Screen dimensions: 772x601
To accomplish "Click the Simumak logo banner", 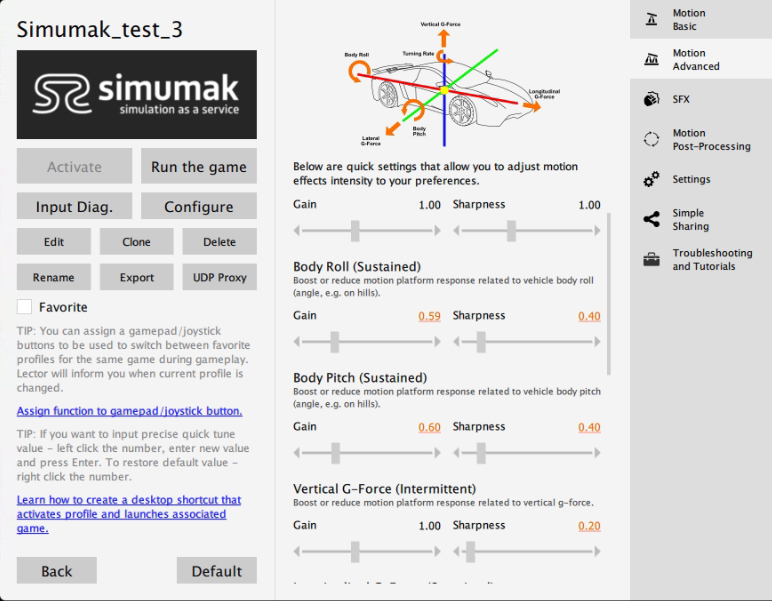I will [137, 95].
